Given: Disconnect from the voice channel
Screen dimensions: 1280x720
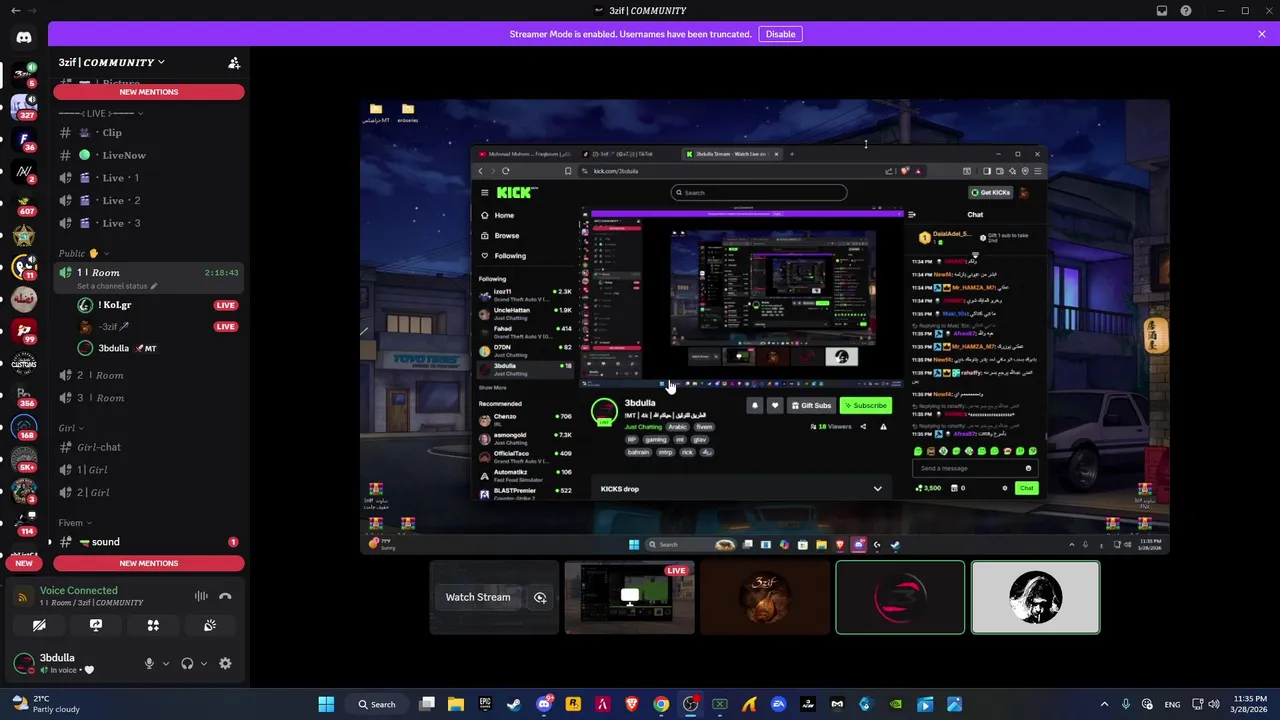Looking at the screenshot, I should (225, 596).
